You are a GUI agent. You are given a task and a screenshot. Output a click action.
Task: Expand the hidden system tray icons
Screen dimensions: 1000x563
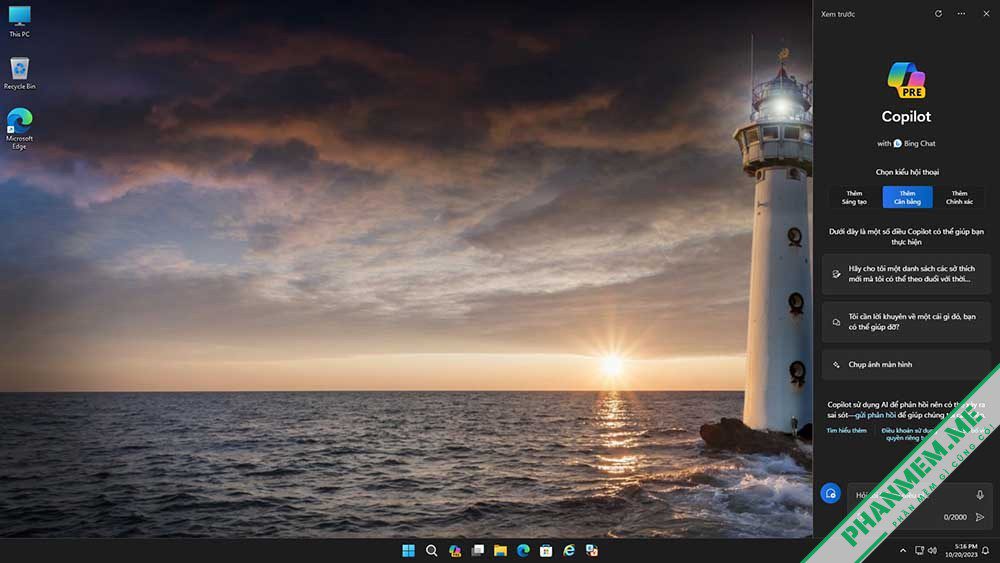click(x=902, y=550)
